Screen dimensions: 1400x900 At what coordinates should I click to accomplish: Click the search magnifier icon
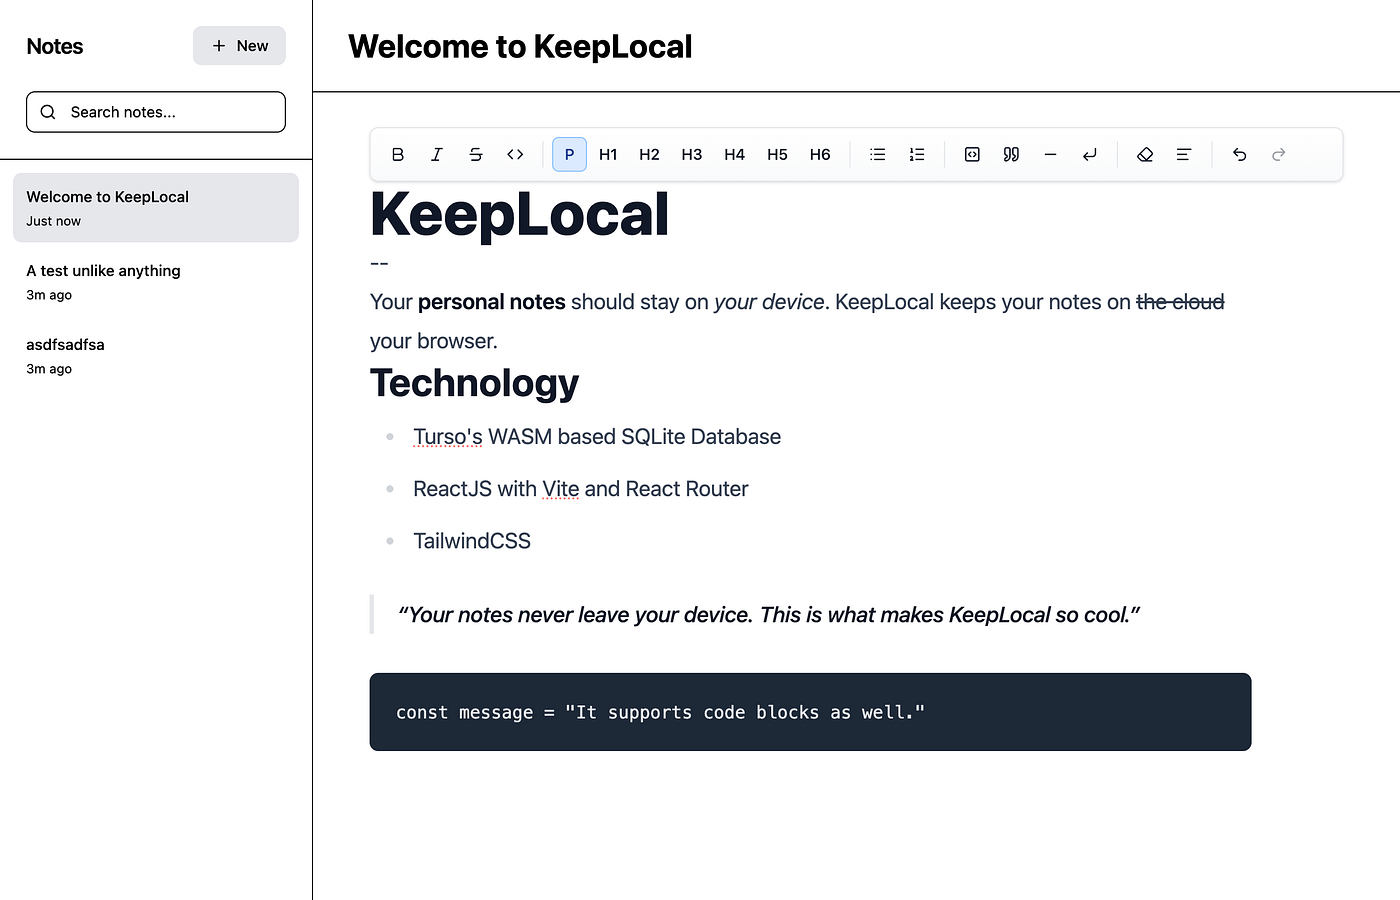(48, 112)
